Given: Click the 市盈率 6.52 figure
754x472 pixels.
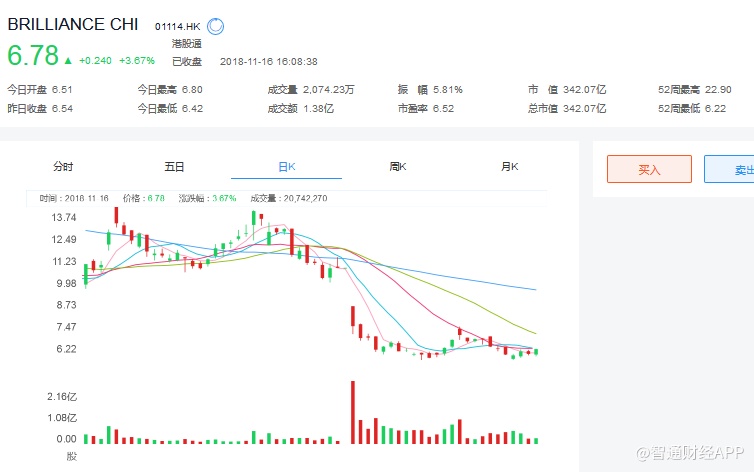Looking at the screenshot, I should (444, 108).
